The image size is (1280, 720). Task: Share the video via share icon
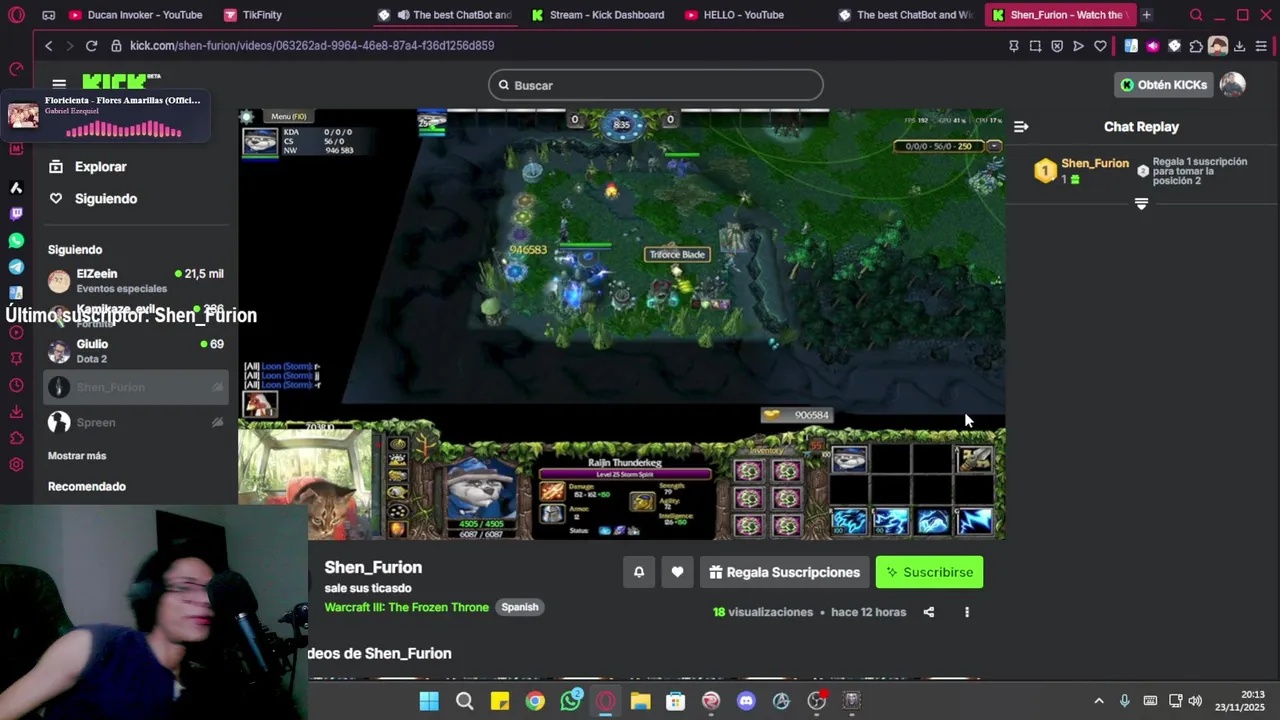(x=929, y=612)
